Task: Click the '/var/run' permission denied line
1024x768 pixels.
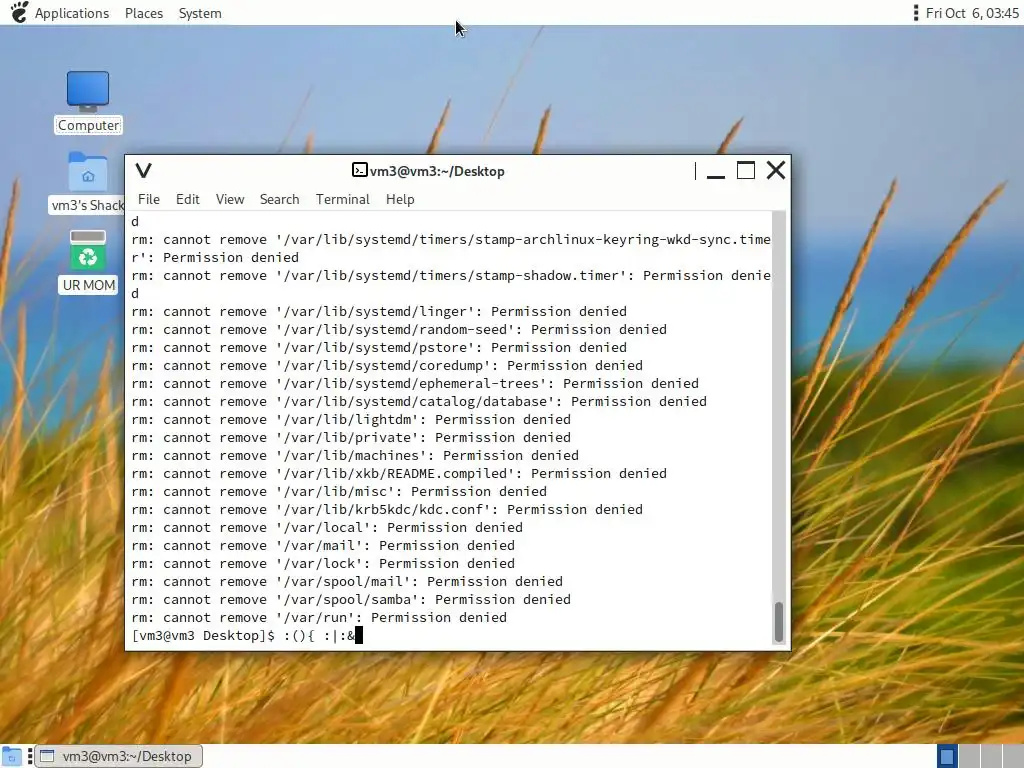Action: (319, 617)
